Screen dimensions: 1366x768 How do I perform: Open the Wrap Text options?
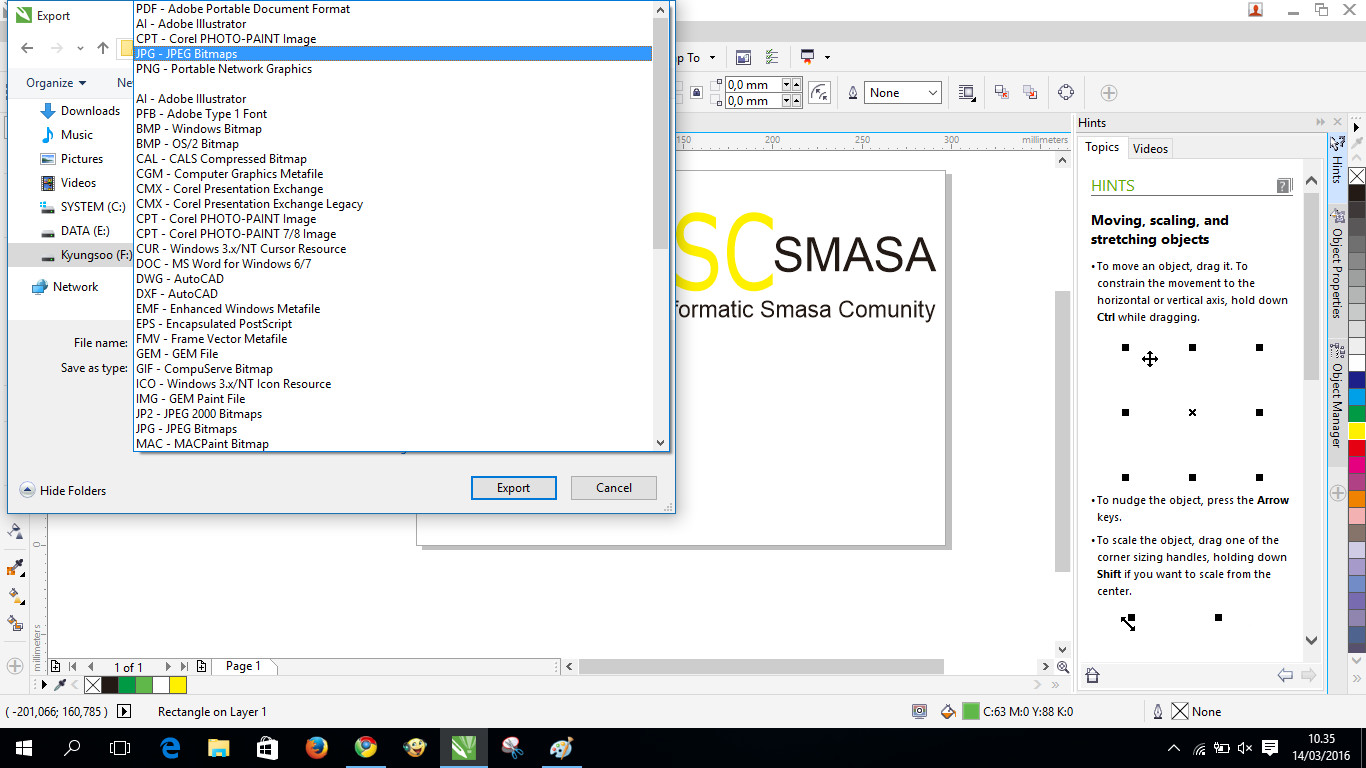(967, 93)
